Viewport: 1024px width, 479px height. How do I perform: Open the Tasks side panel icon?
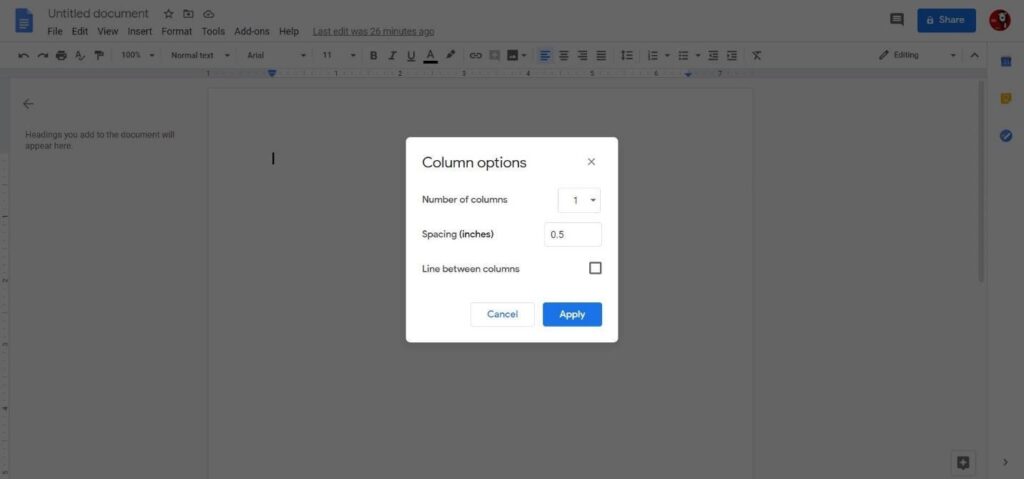pyautogui.click(x=1006, y=136)
